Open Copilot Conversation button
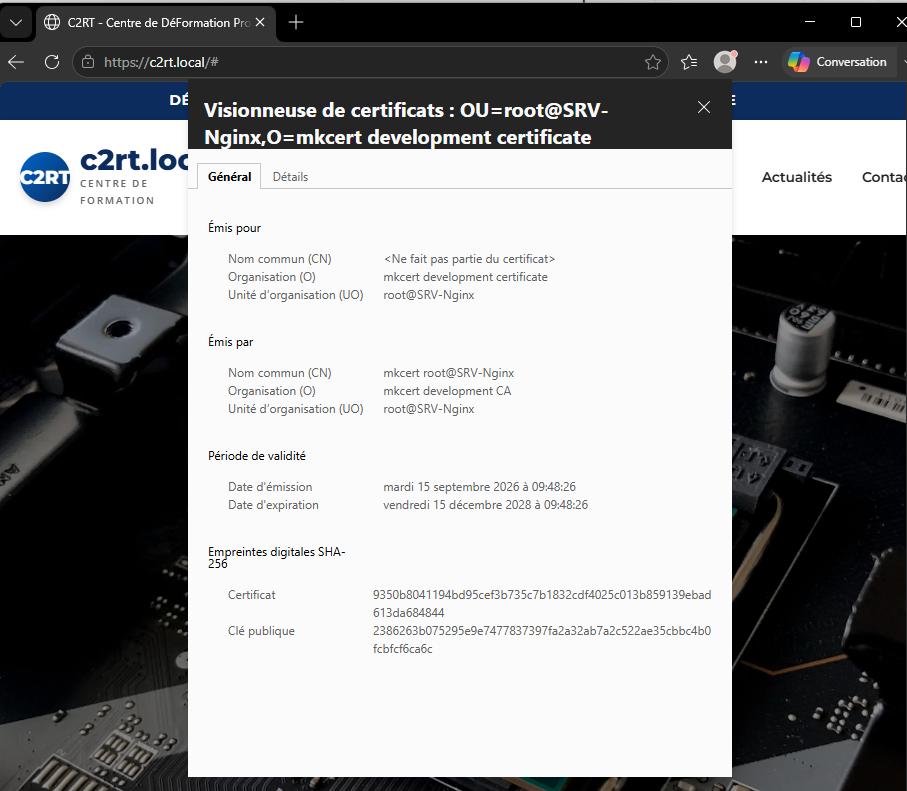The width and height of the screenshot is (907, 791). point(838,62)
